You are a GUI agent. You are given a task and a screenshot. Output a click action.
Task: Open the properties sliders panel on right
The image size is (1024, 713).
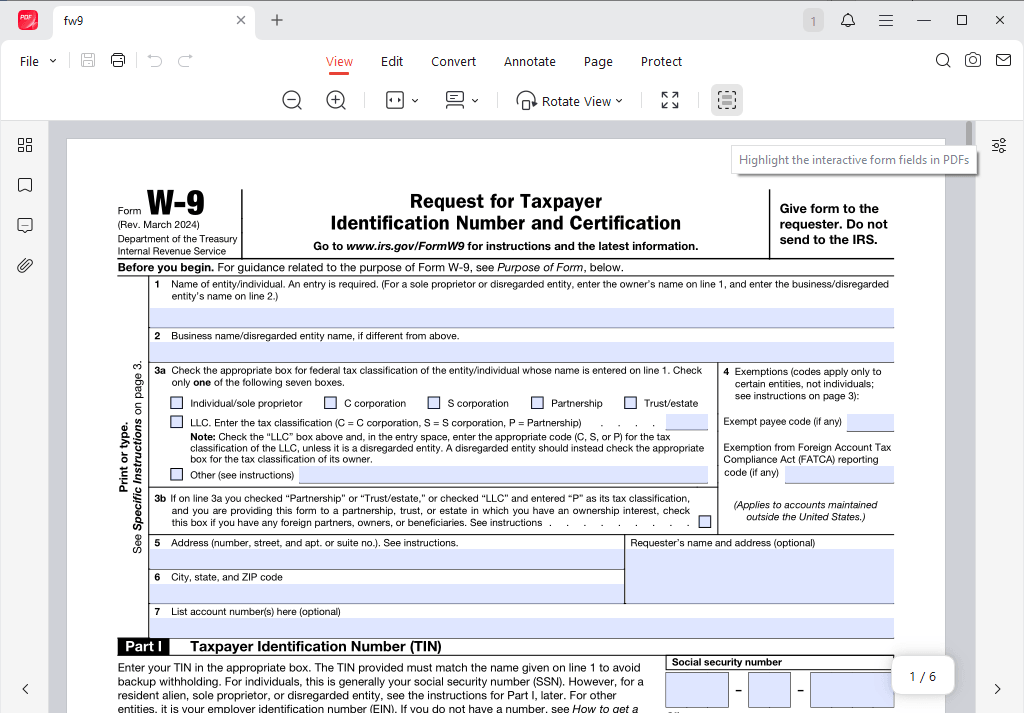(999, 146)
